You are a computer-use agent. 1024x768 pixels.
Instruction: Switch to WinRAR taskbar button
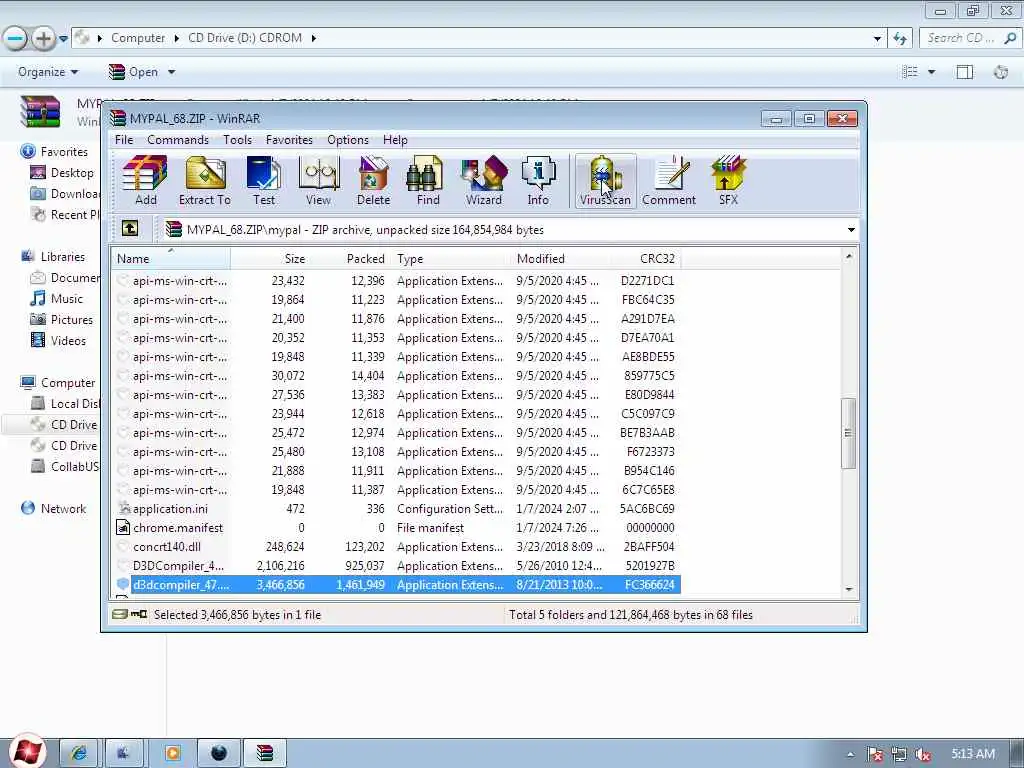264,753
